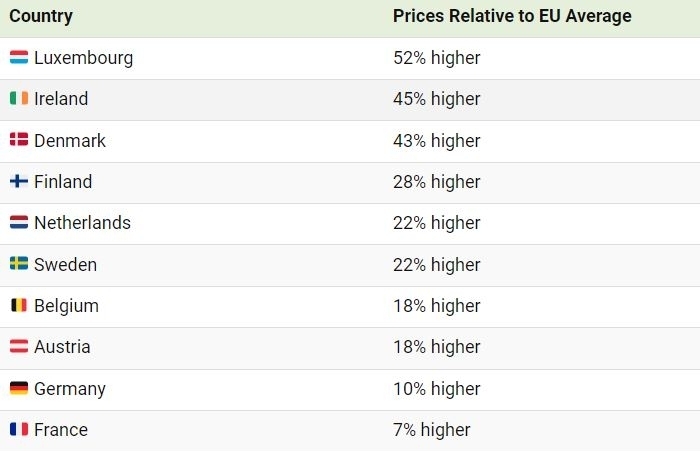Click the Austria flag icon

coord(19,347)
